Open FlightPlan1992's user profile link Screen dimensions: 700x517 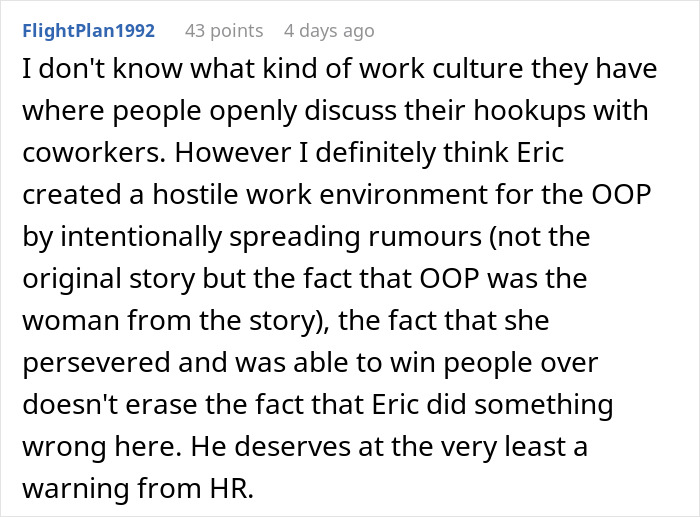point(88,31)
